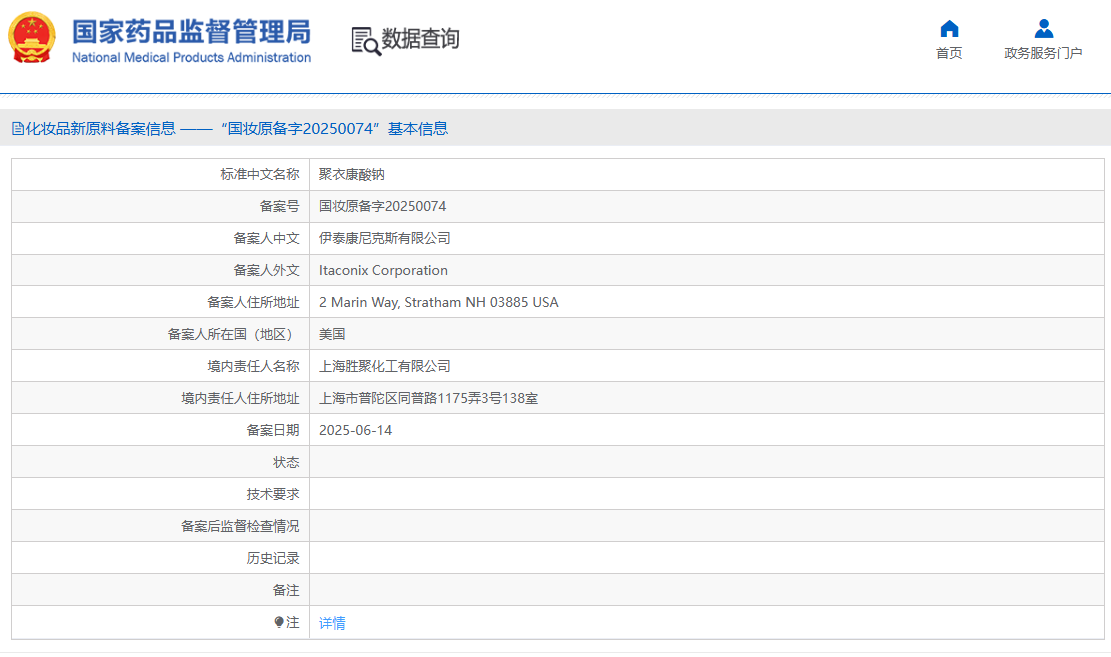
Task: Click the 技术要求 label
Action: click(x=273, y=494)
